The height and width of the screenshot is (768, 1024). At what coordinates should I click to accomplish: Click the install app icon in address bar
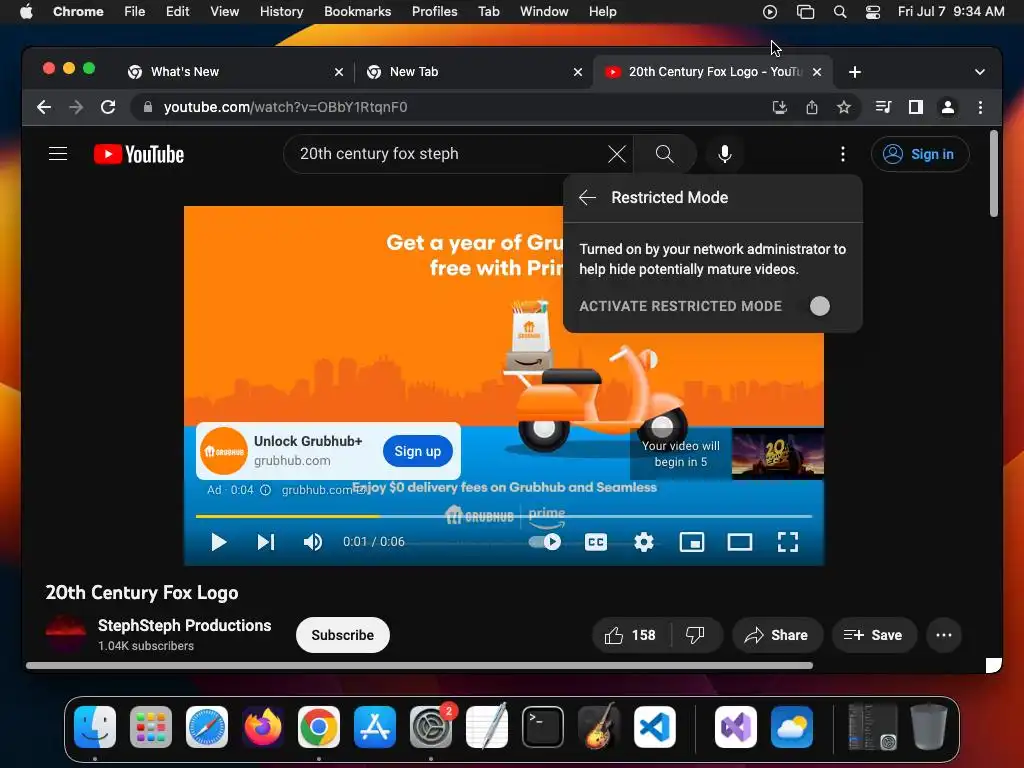780,107
